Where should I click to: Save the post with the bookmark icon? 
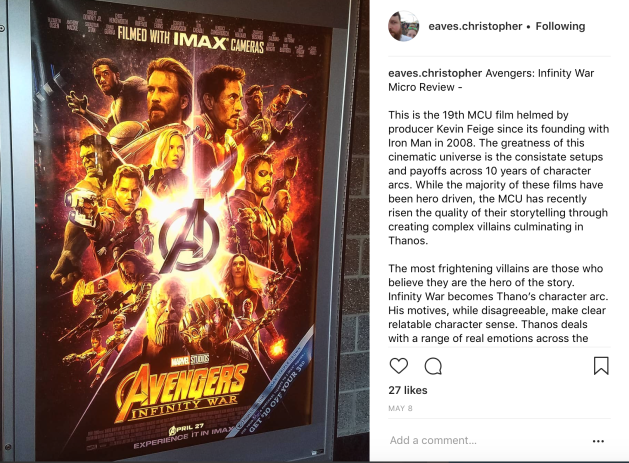[x=601, y=366]
